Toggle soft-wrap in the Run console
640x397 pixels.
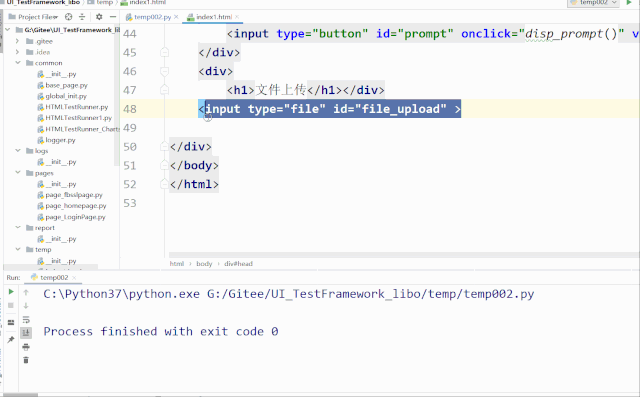(x=26, y=319)
